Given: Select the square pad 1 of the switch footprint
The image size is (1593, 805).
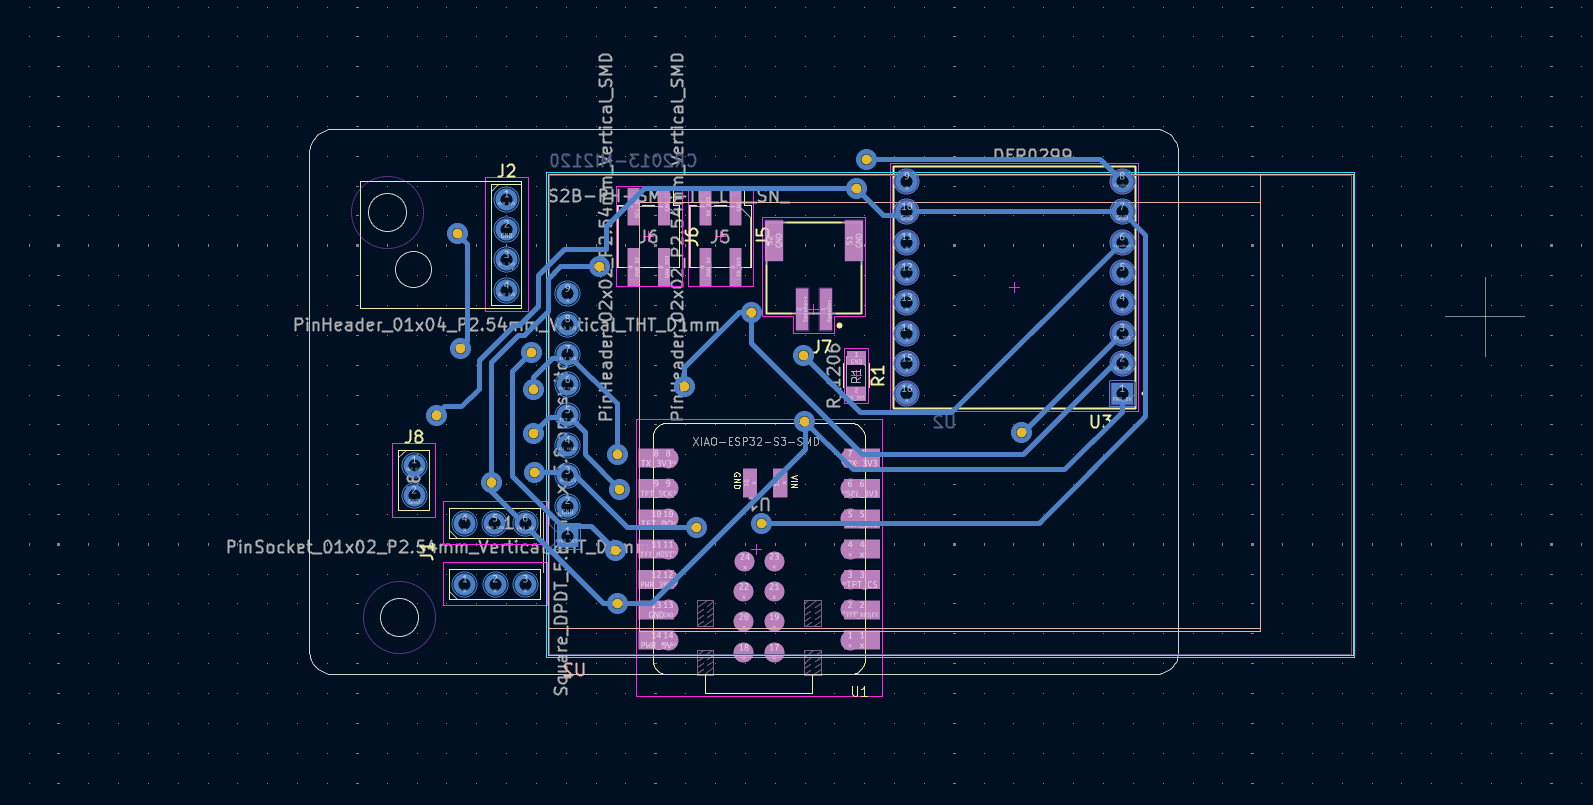Looking at the screenshot, I should [567, 537].
